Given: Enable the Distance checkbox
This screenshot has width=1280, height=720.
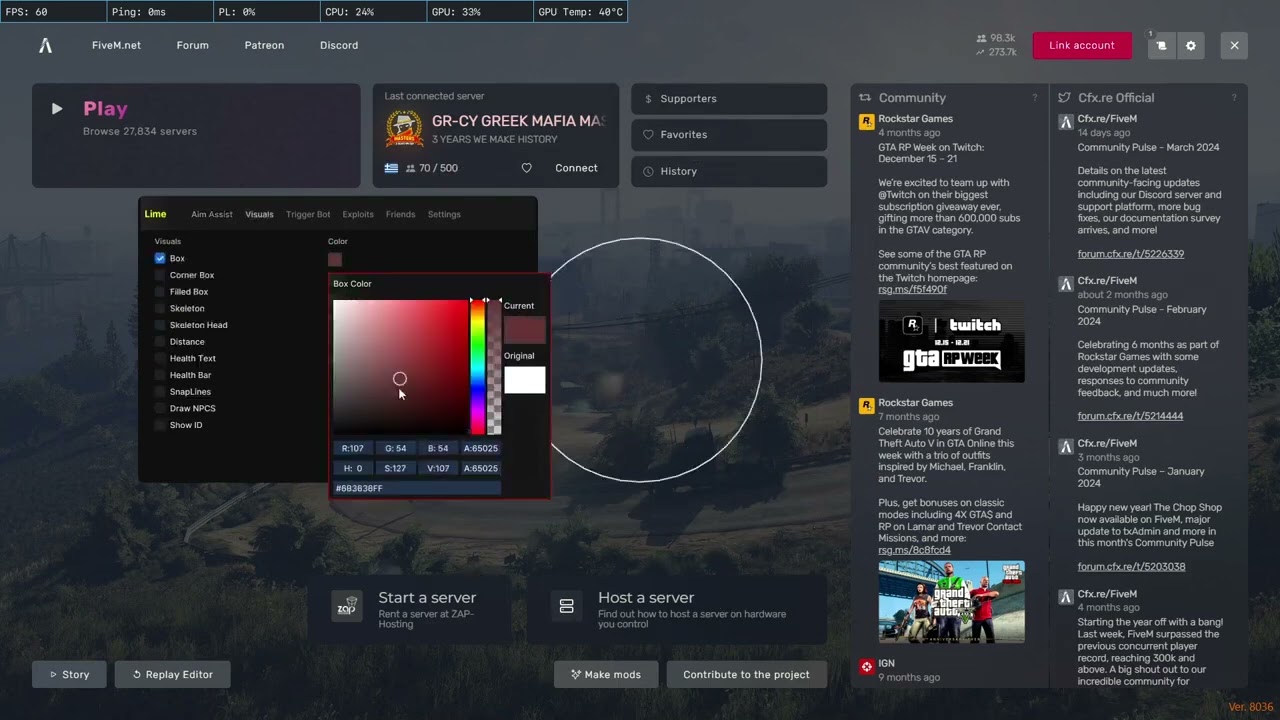Looking at the screenshot, I should [160, 342].
